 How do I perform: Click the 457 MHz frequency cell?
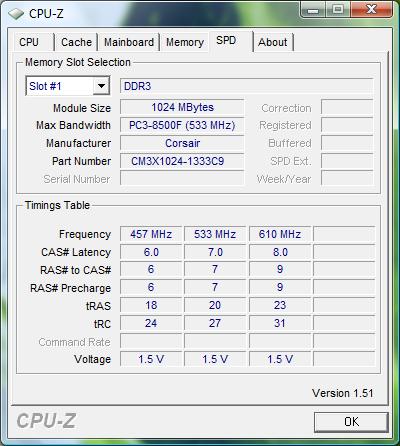pyautogui.click(x=151, y=234)
